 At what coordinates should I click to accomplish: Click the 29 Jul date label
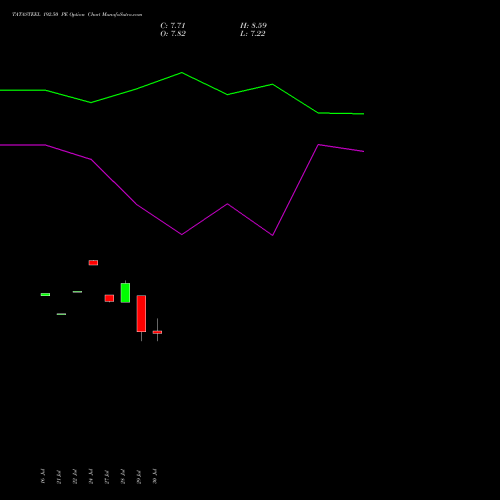point(139,477)
